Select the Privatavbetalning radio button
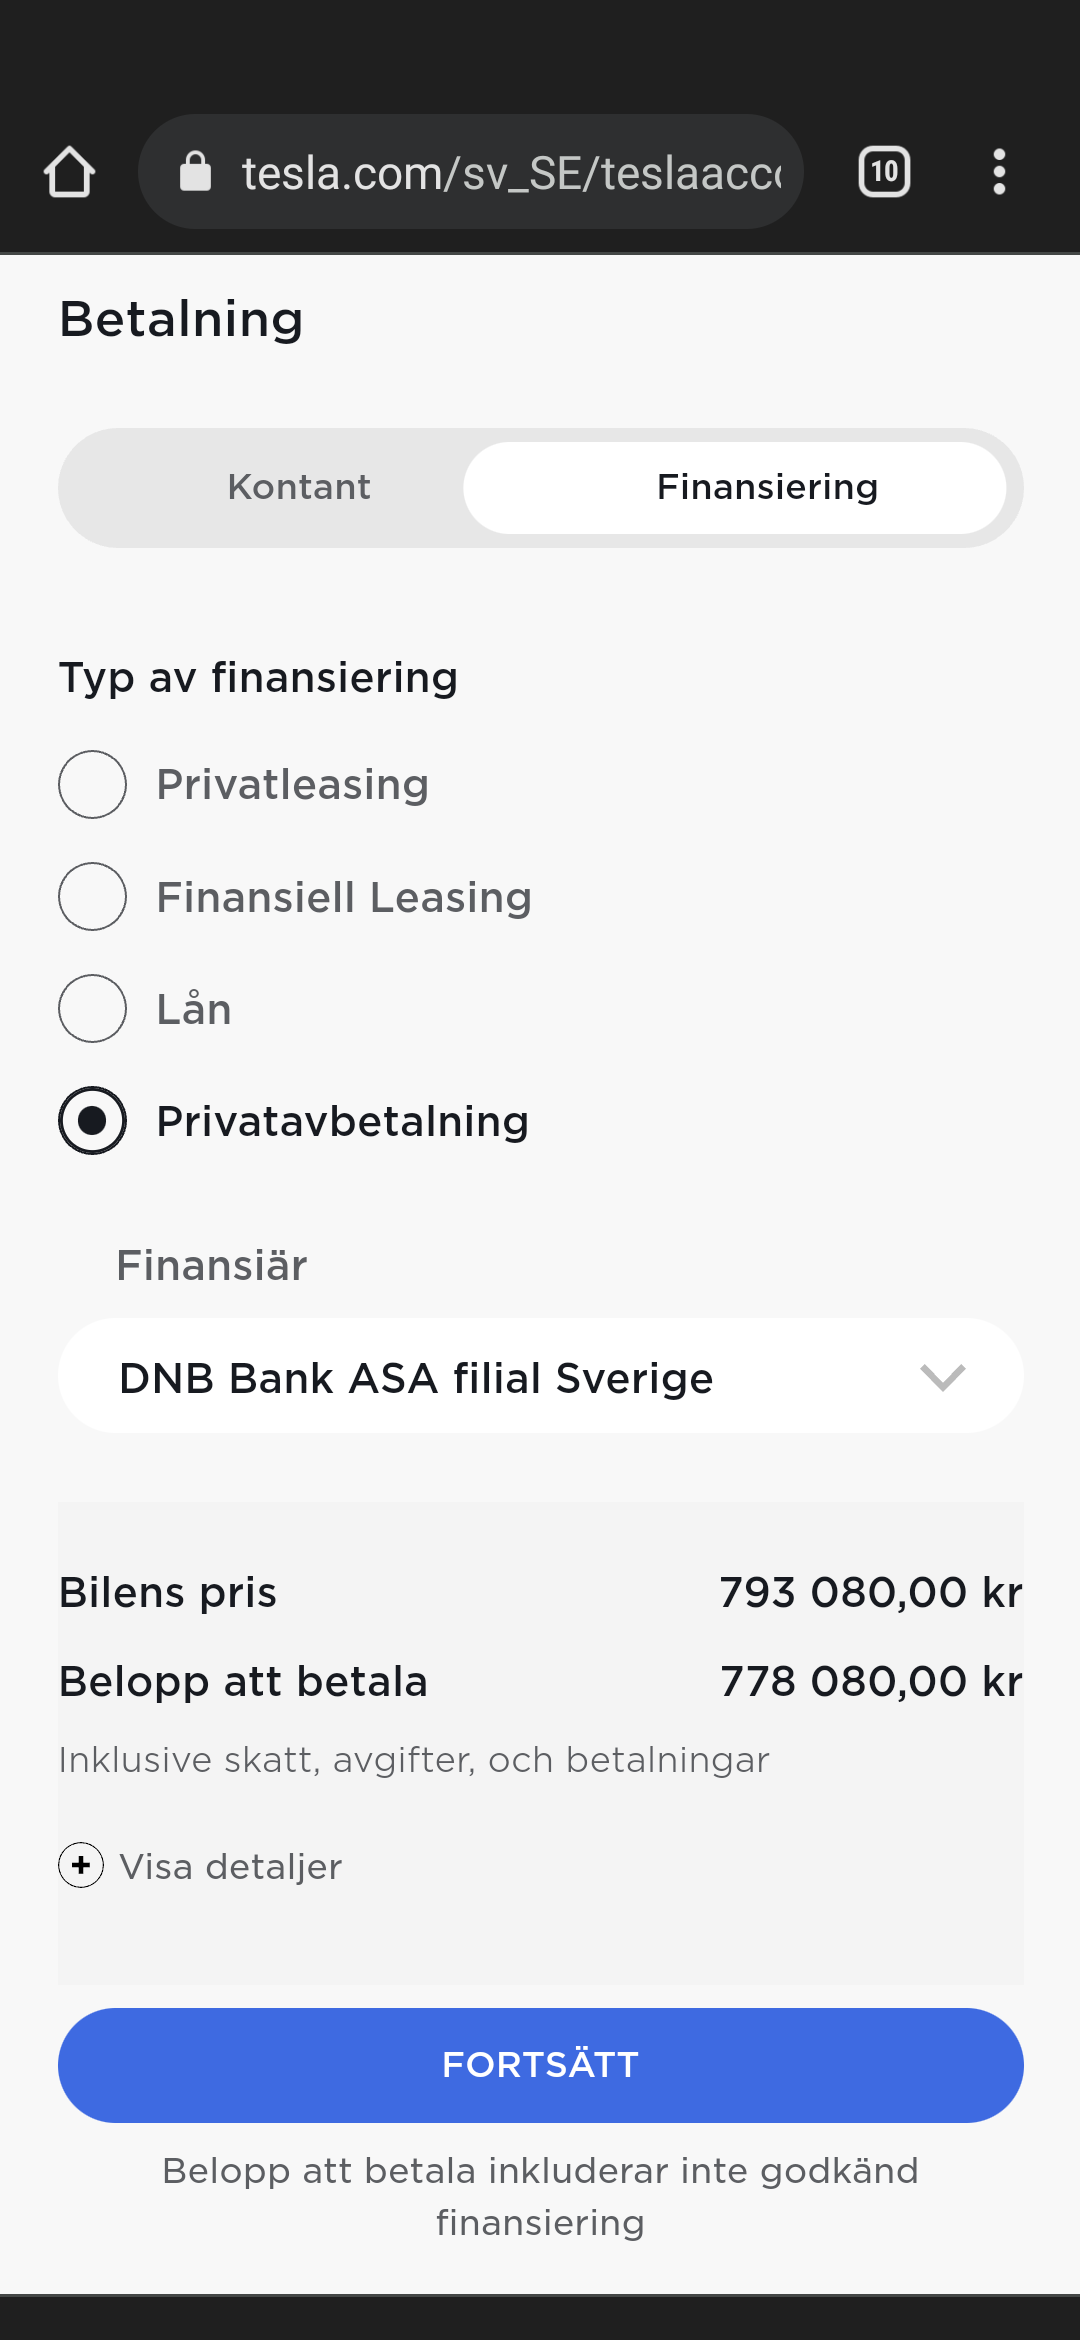This screenshot has height=2340, width=1080. pyautogui.click(x=92, y=1120)
